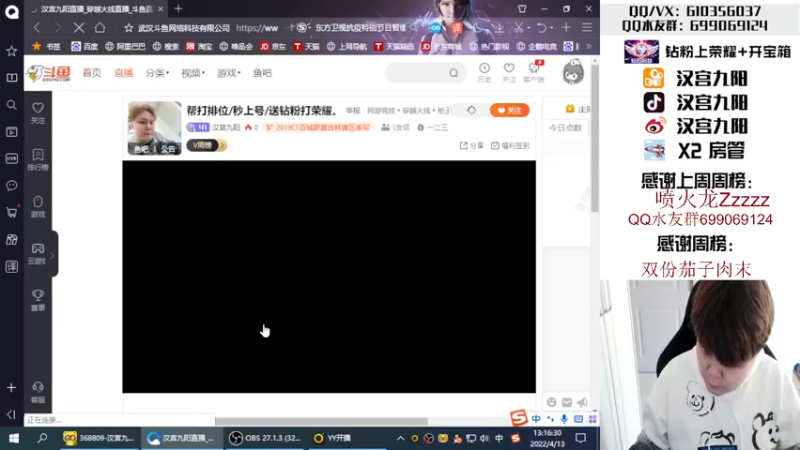Click the page vertical scrollbar
Viewport: 800px width, 450px height.
594,138
